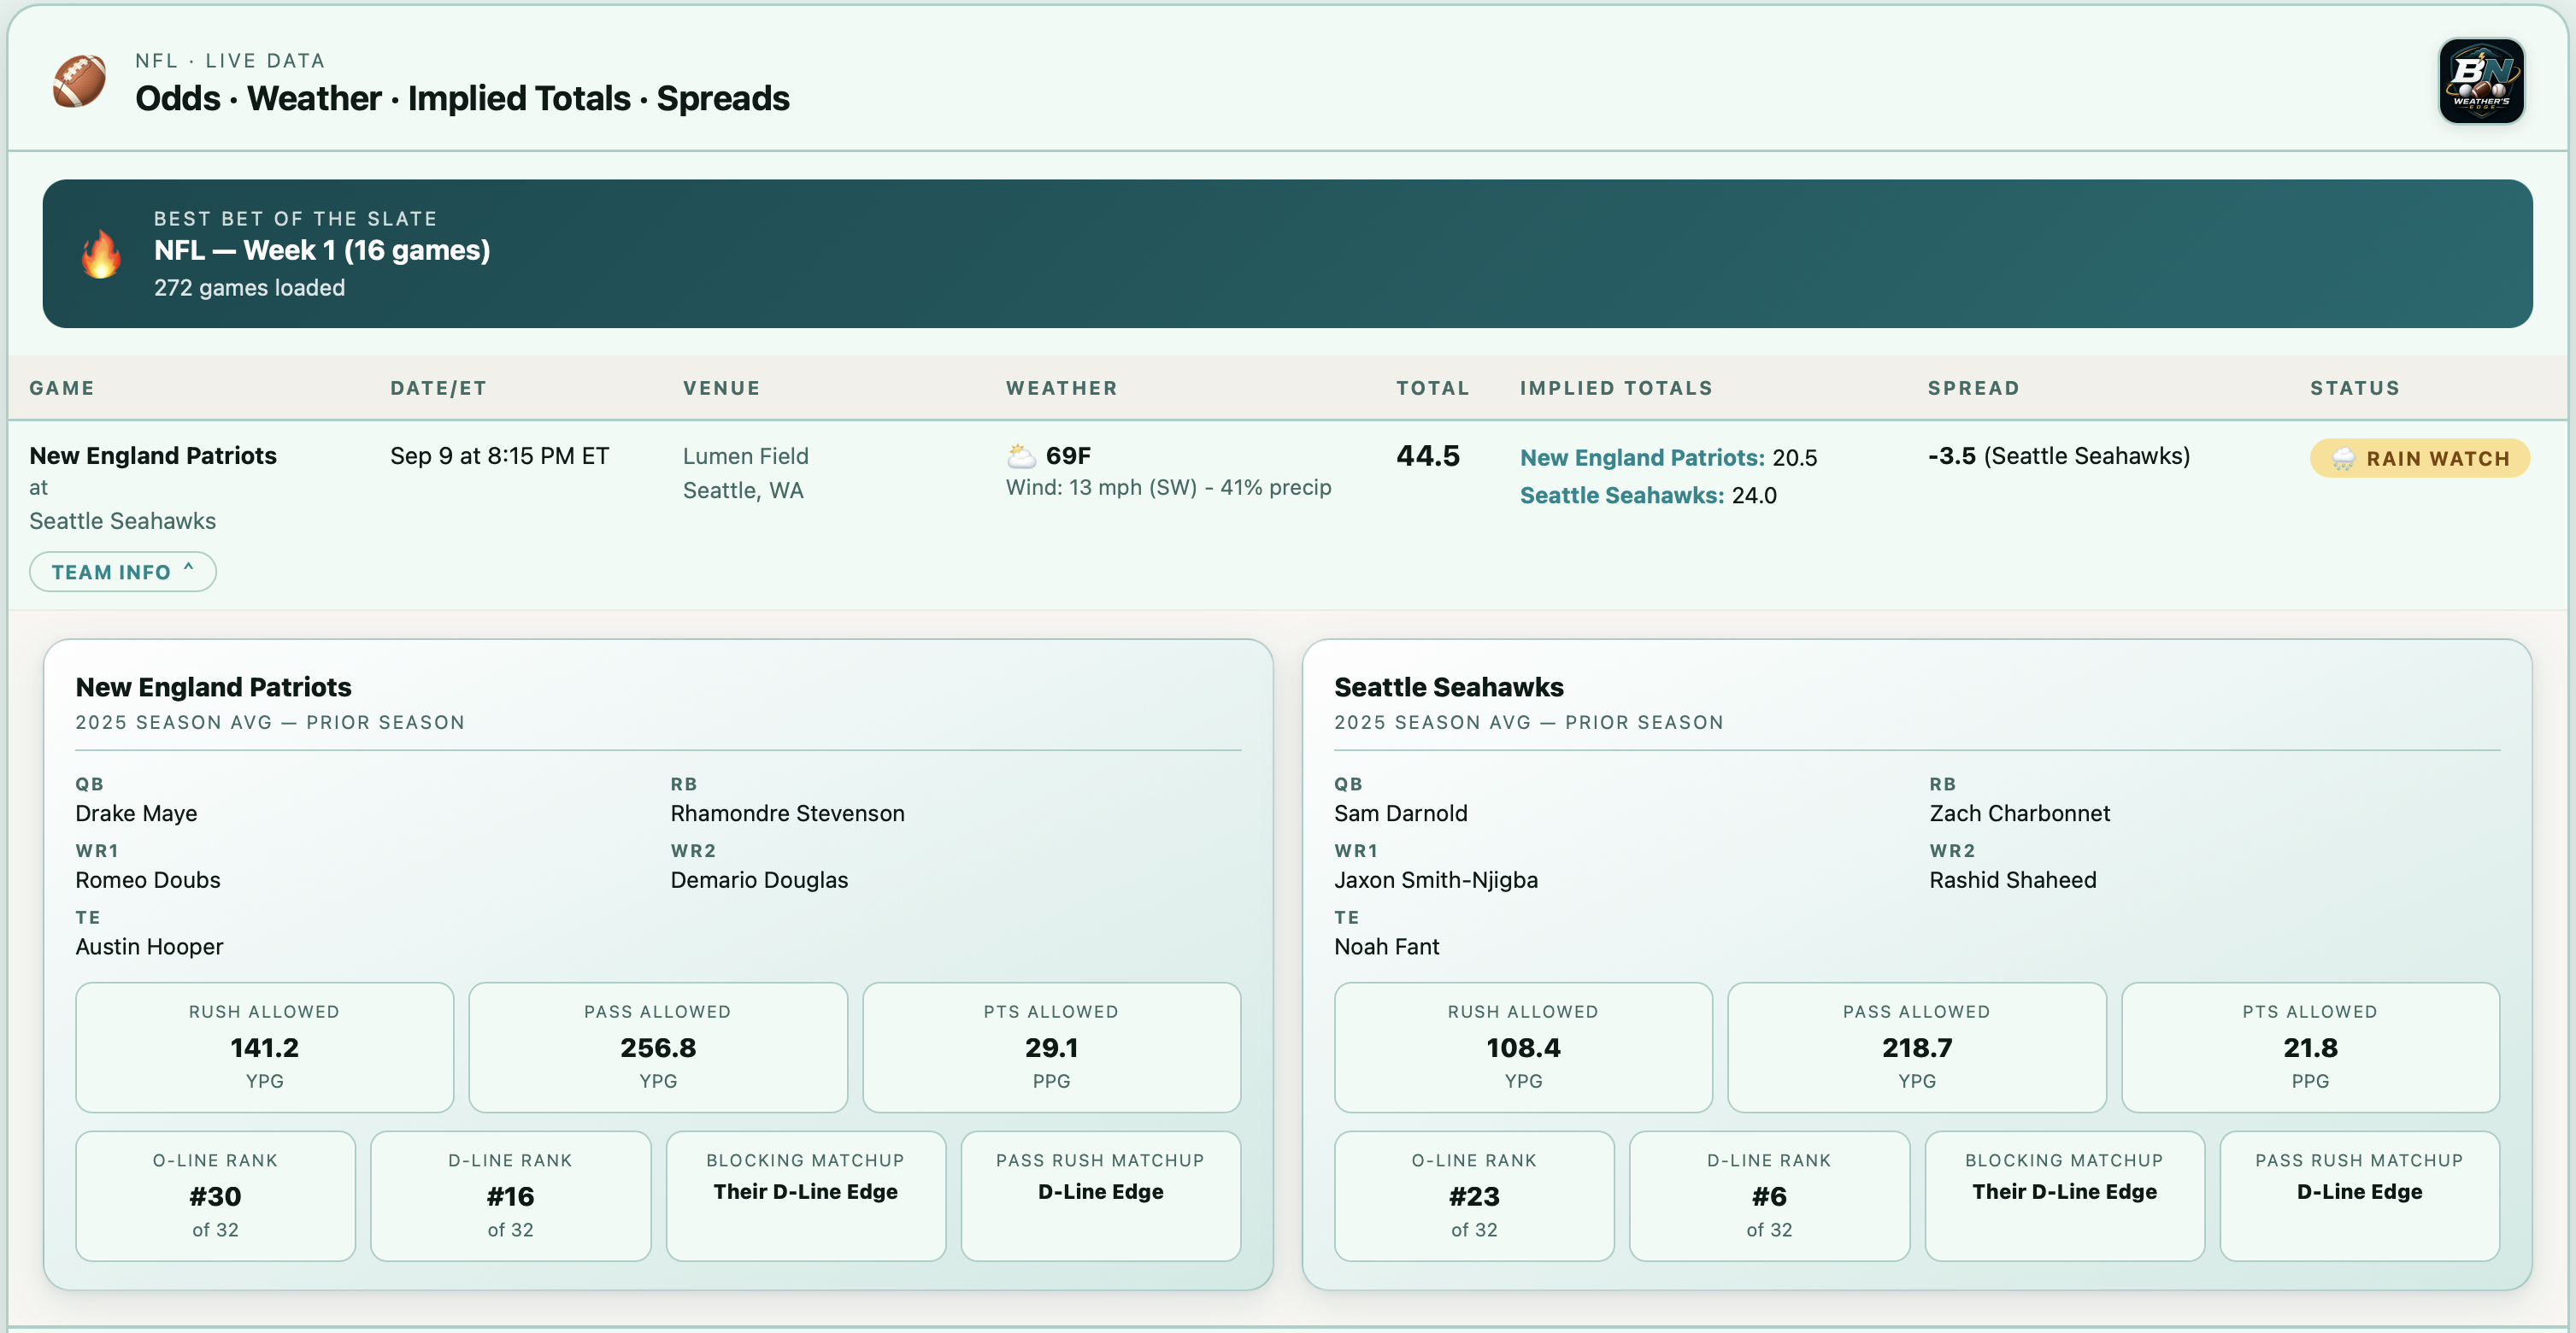Select New England Patriots in the game row
The width and height of the screenshot is (2576, 1333).
point(153,456)
